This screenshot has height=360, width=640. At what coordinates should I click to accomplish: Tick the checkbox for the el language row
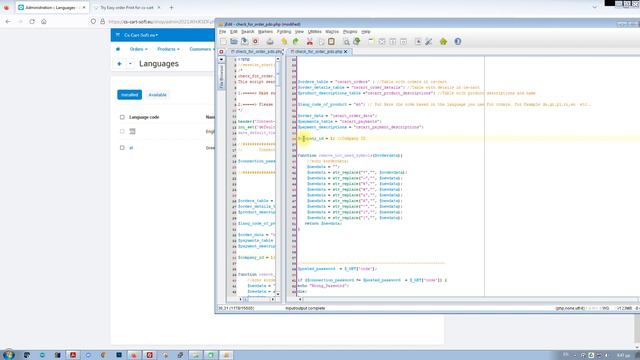(122, 148)
